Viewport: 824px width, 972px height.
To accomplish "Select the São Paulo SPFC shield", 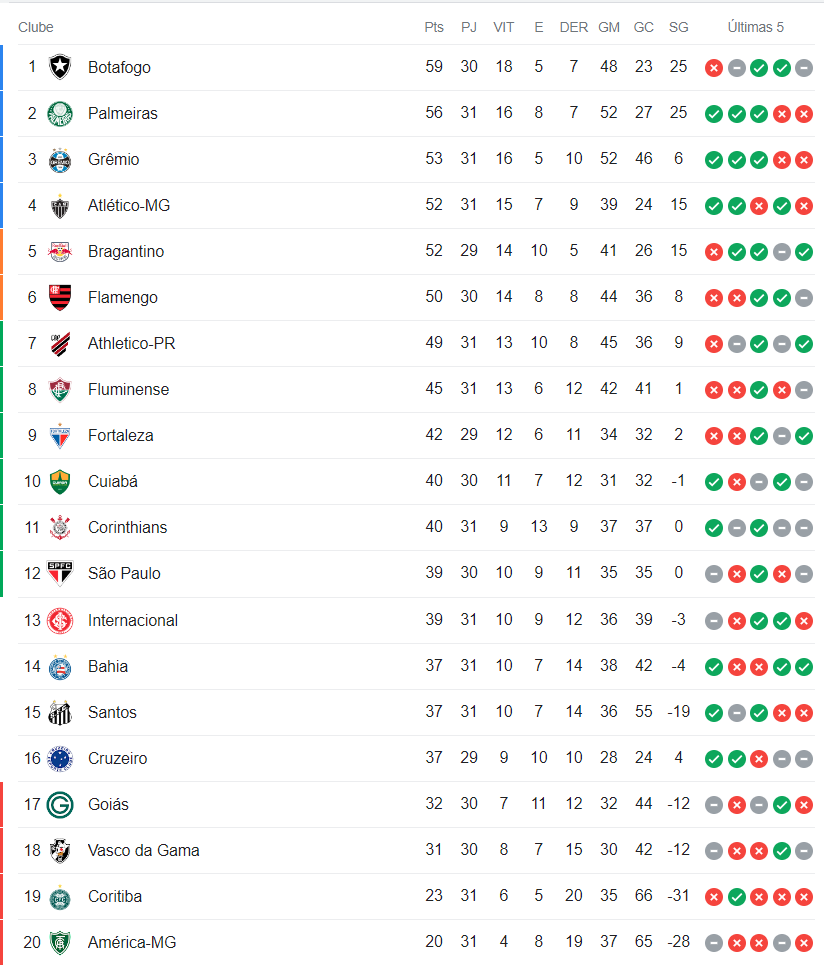I will [60, 573].
